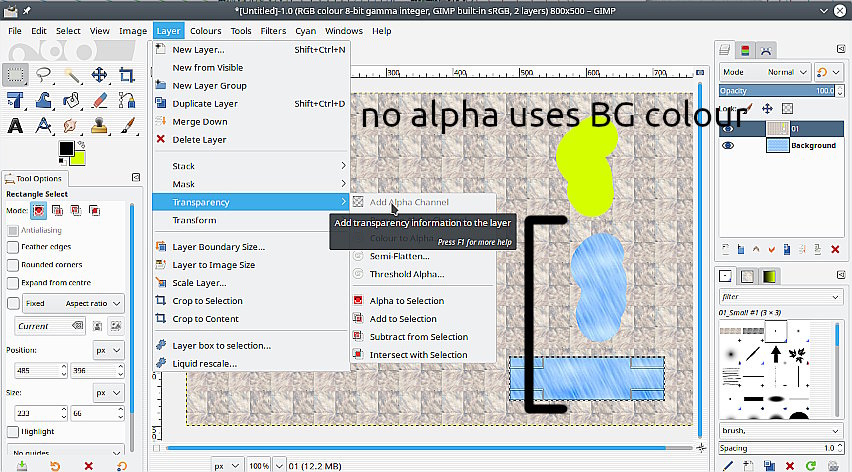The image size is (852, 472).
Task: Open the Size units px dropdown
Action: [108, 393]
